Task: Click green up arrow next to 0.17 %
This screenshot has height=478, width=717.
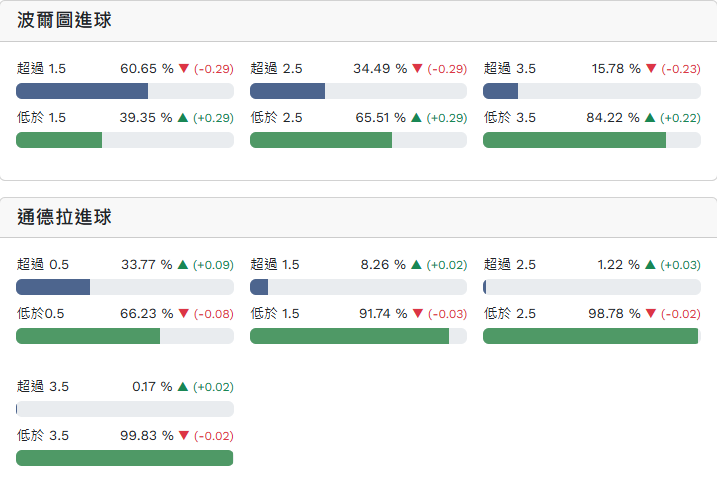Action: pyautogui.click(x=183, y=387)
